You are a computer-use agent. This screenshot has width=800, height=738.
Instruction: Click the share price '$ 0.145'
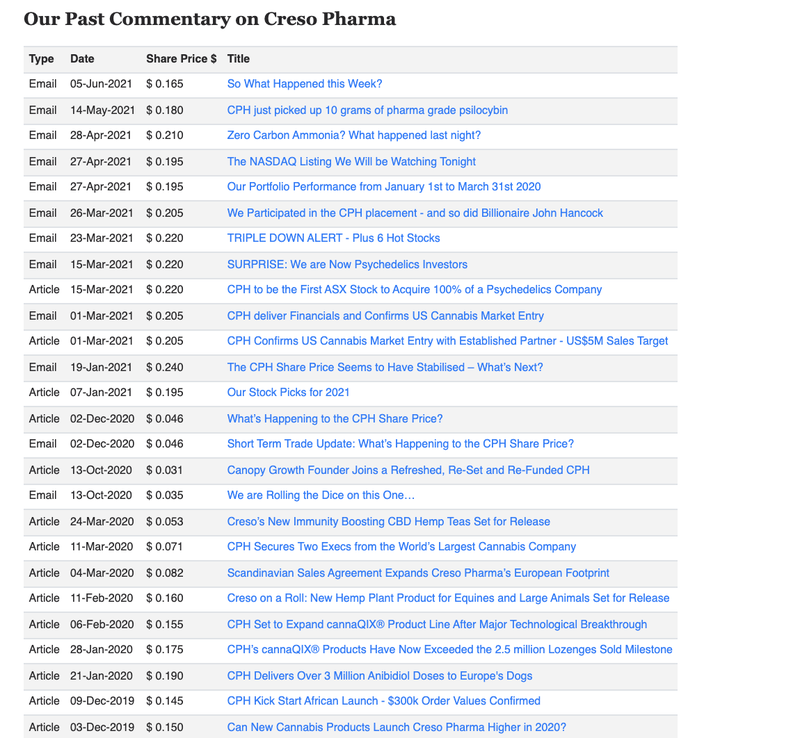click(164, 702)
